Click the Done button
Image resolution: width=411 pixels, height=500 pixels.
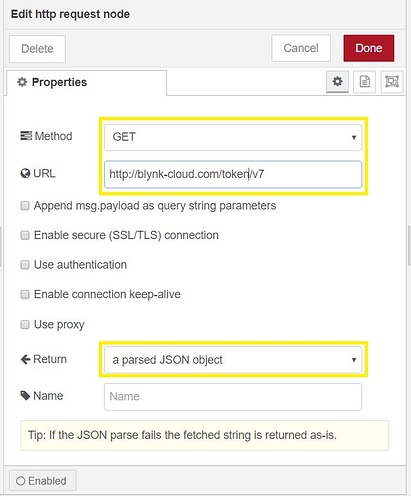click(x=369, y=48)
